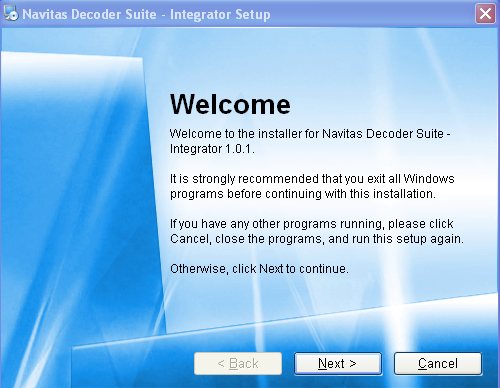Close the Navitas Decoder Suite setup window

pyautogui.click(x=485, y=14)
